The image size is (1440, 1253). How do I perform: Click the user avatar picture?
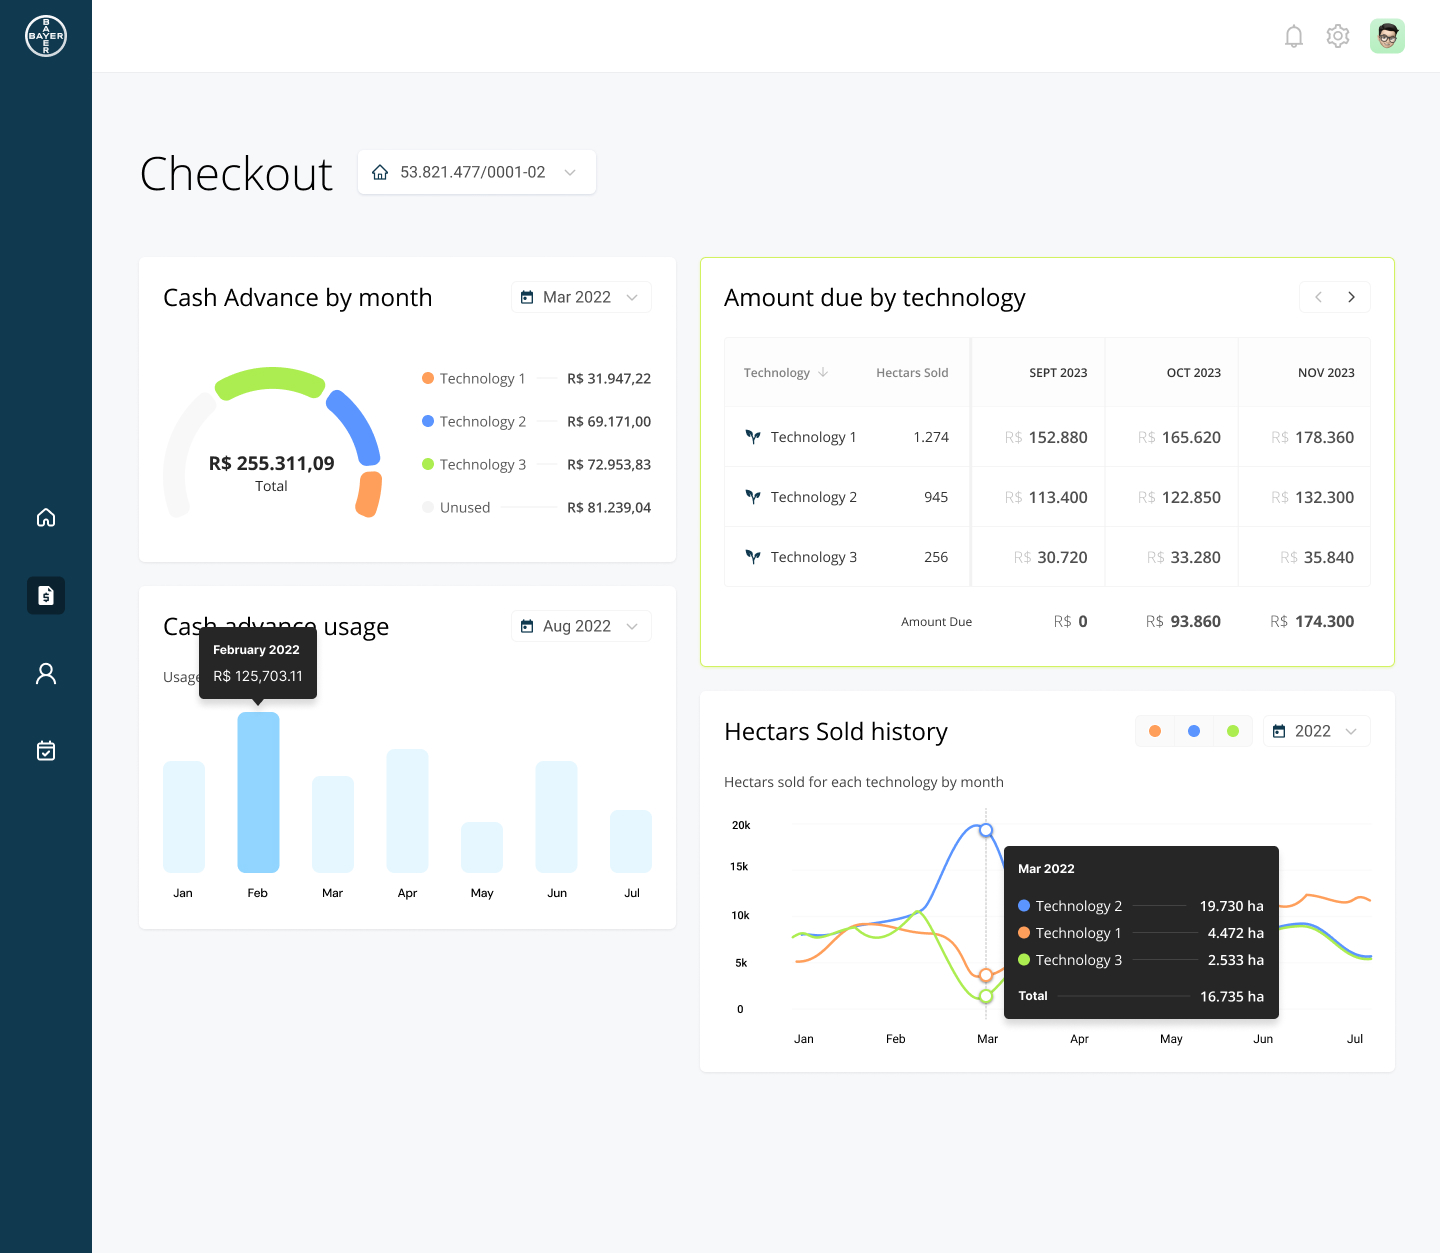point(1387,36)
